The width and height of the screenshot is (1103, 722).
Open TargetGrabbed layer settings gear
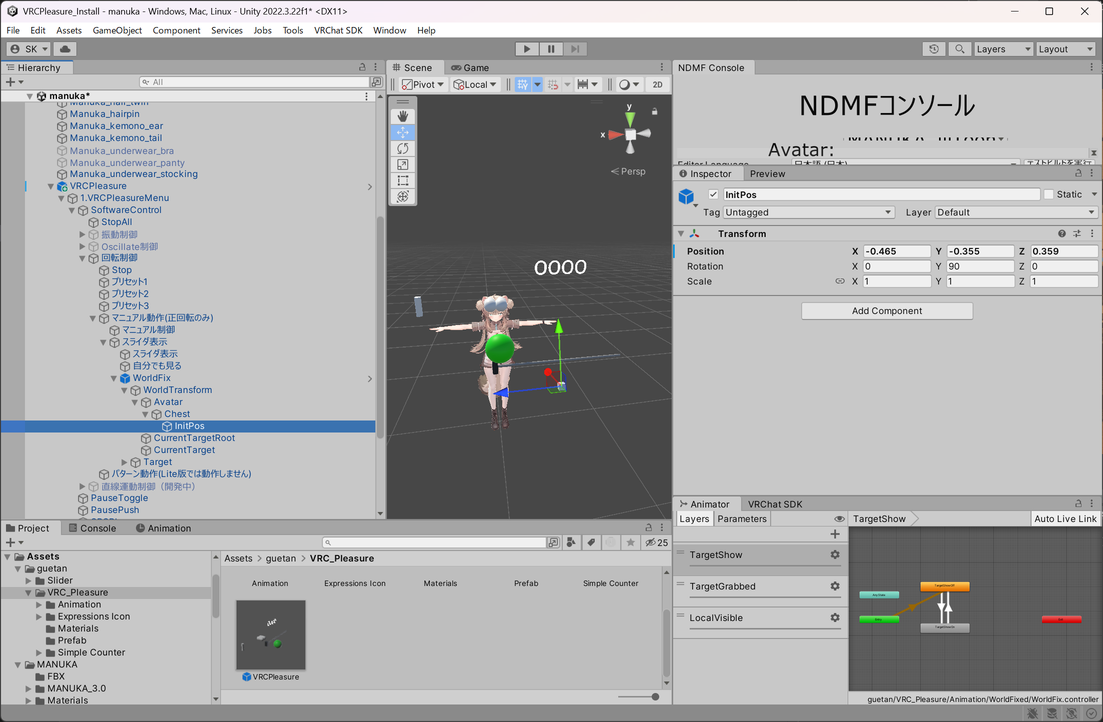tap(835, 586)
